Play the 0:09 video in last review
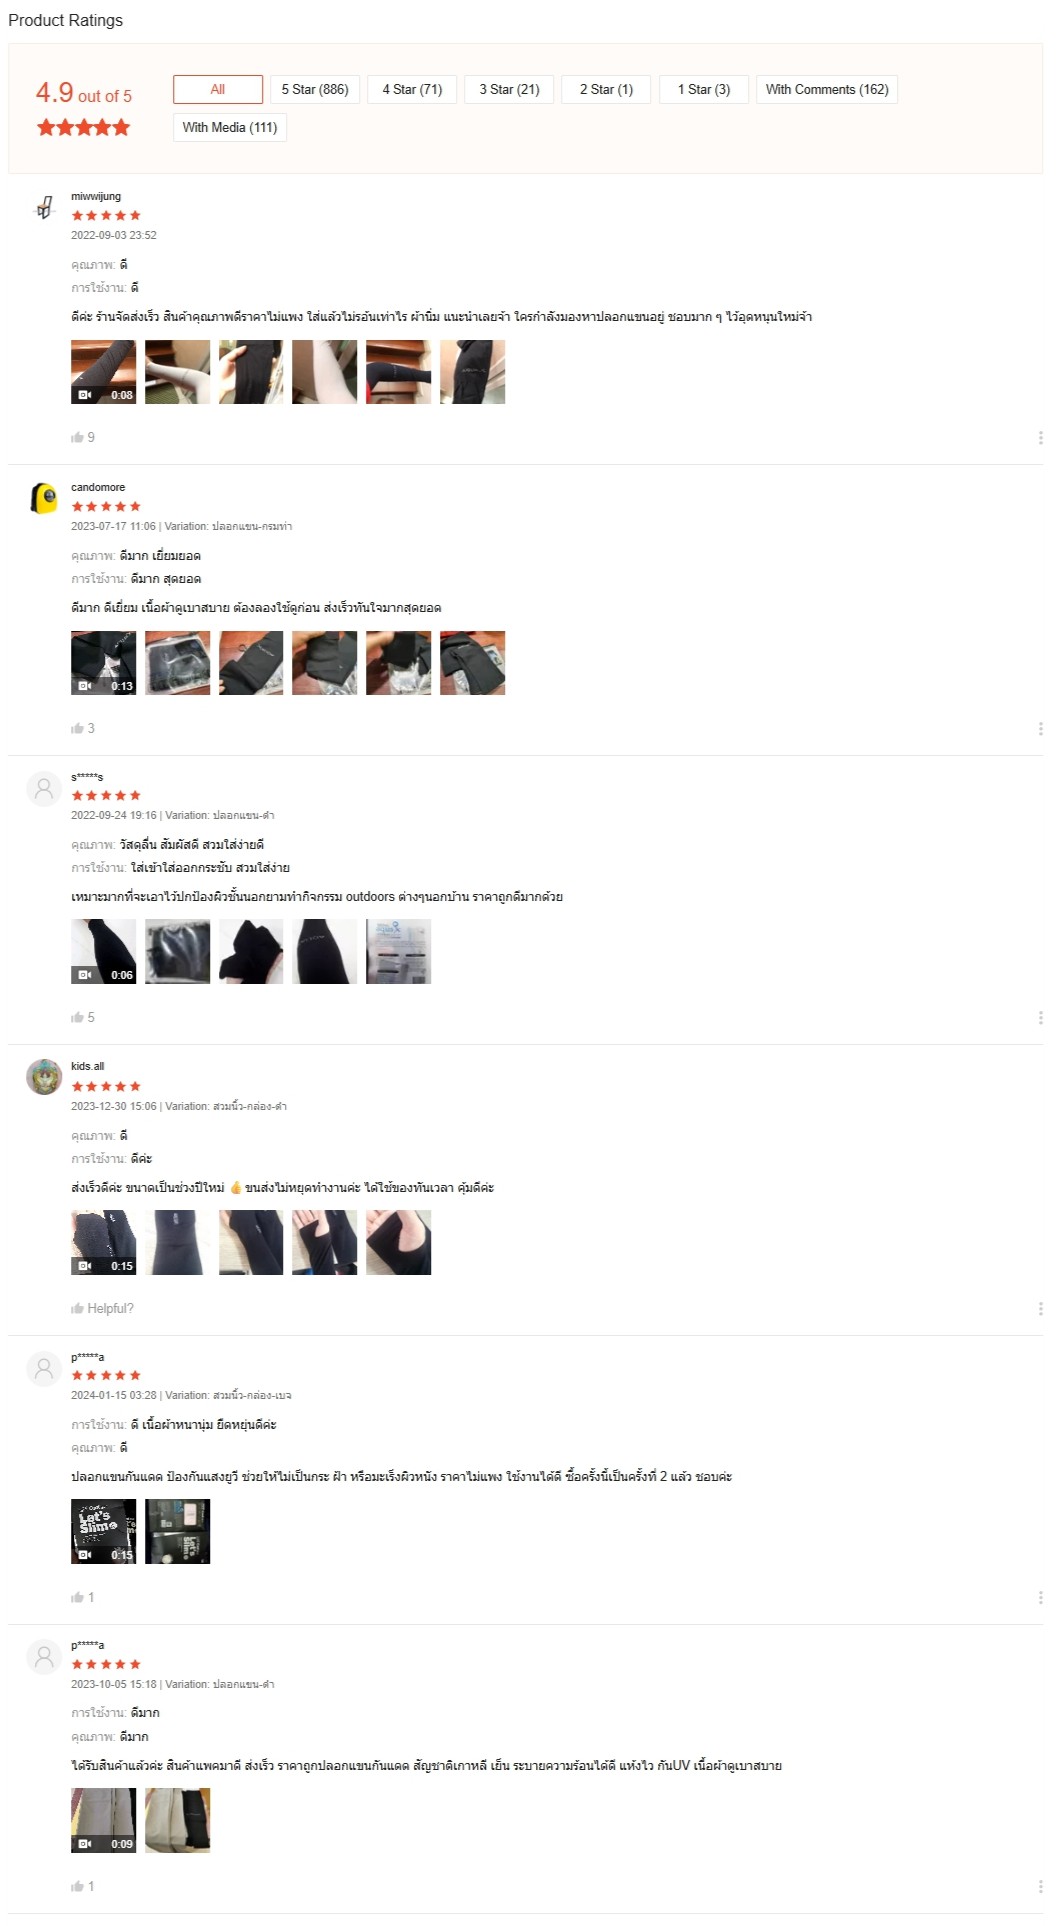The width and height of the screenshot is (1056, 1926). tap(103, 1820)
